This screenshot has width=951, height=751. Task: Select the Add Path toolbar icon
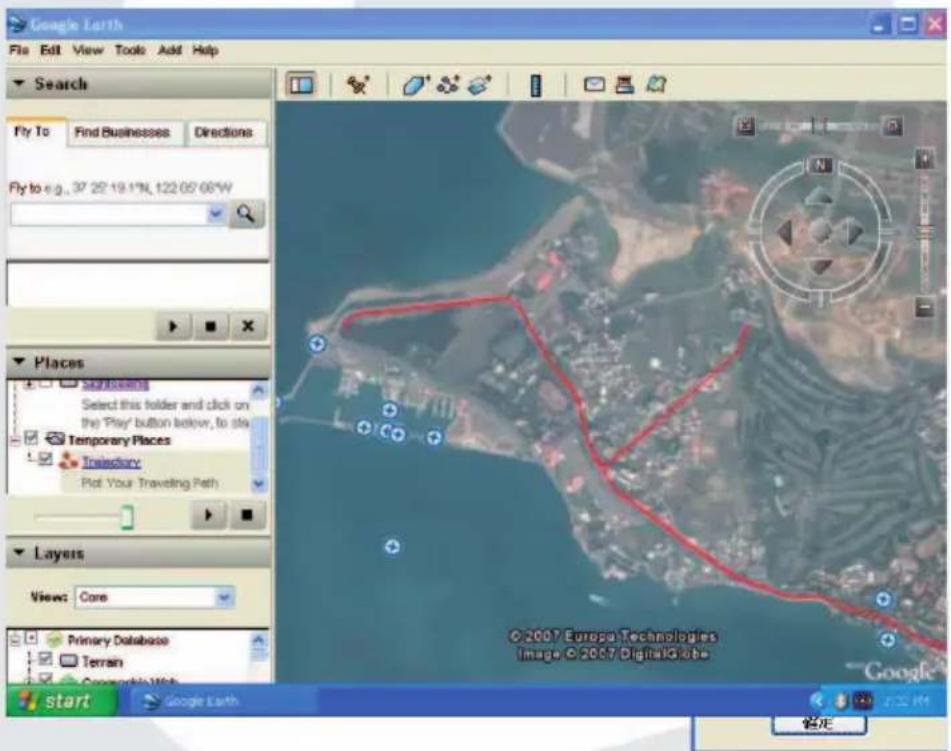(x=448, y=84)
